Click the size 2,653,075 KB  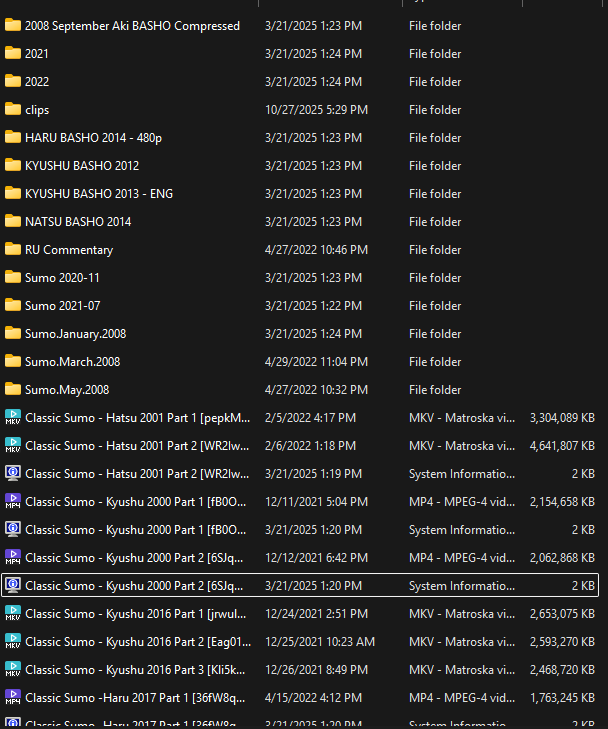pos(562,614)
